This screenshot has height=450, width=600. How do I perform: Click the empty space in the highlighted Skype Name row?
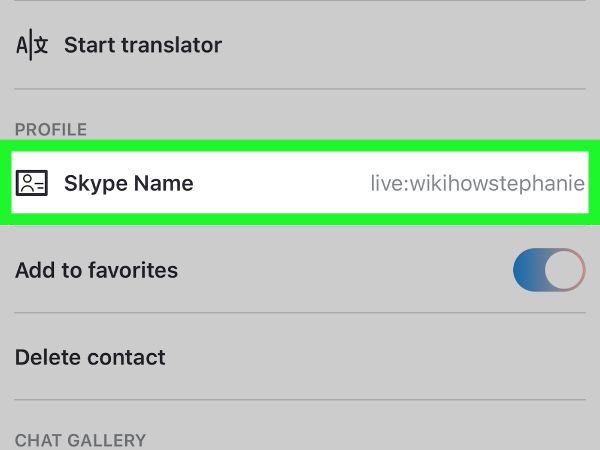(x=281, y=183)
